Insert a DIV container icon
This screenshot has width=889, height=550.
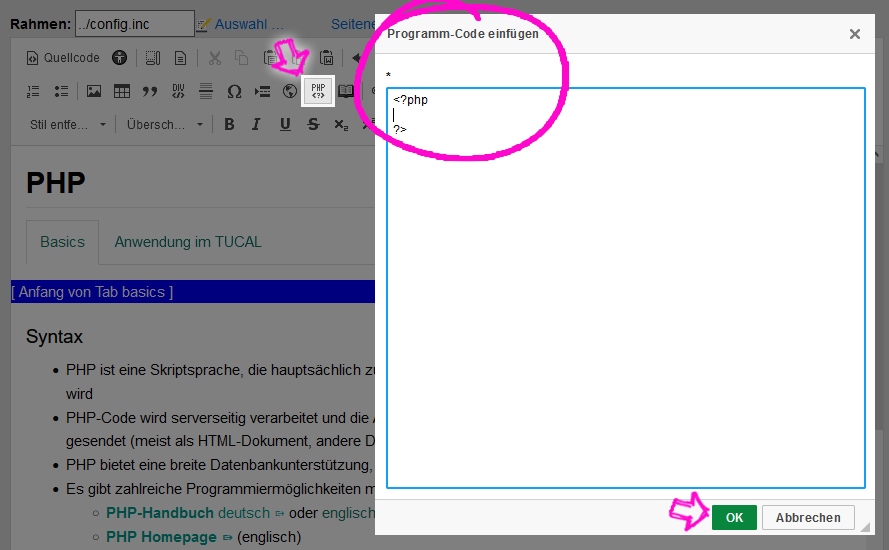(x=178, y=91)
